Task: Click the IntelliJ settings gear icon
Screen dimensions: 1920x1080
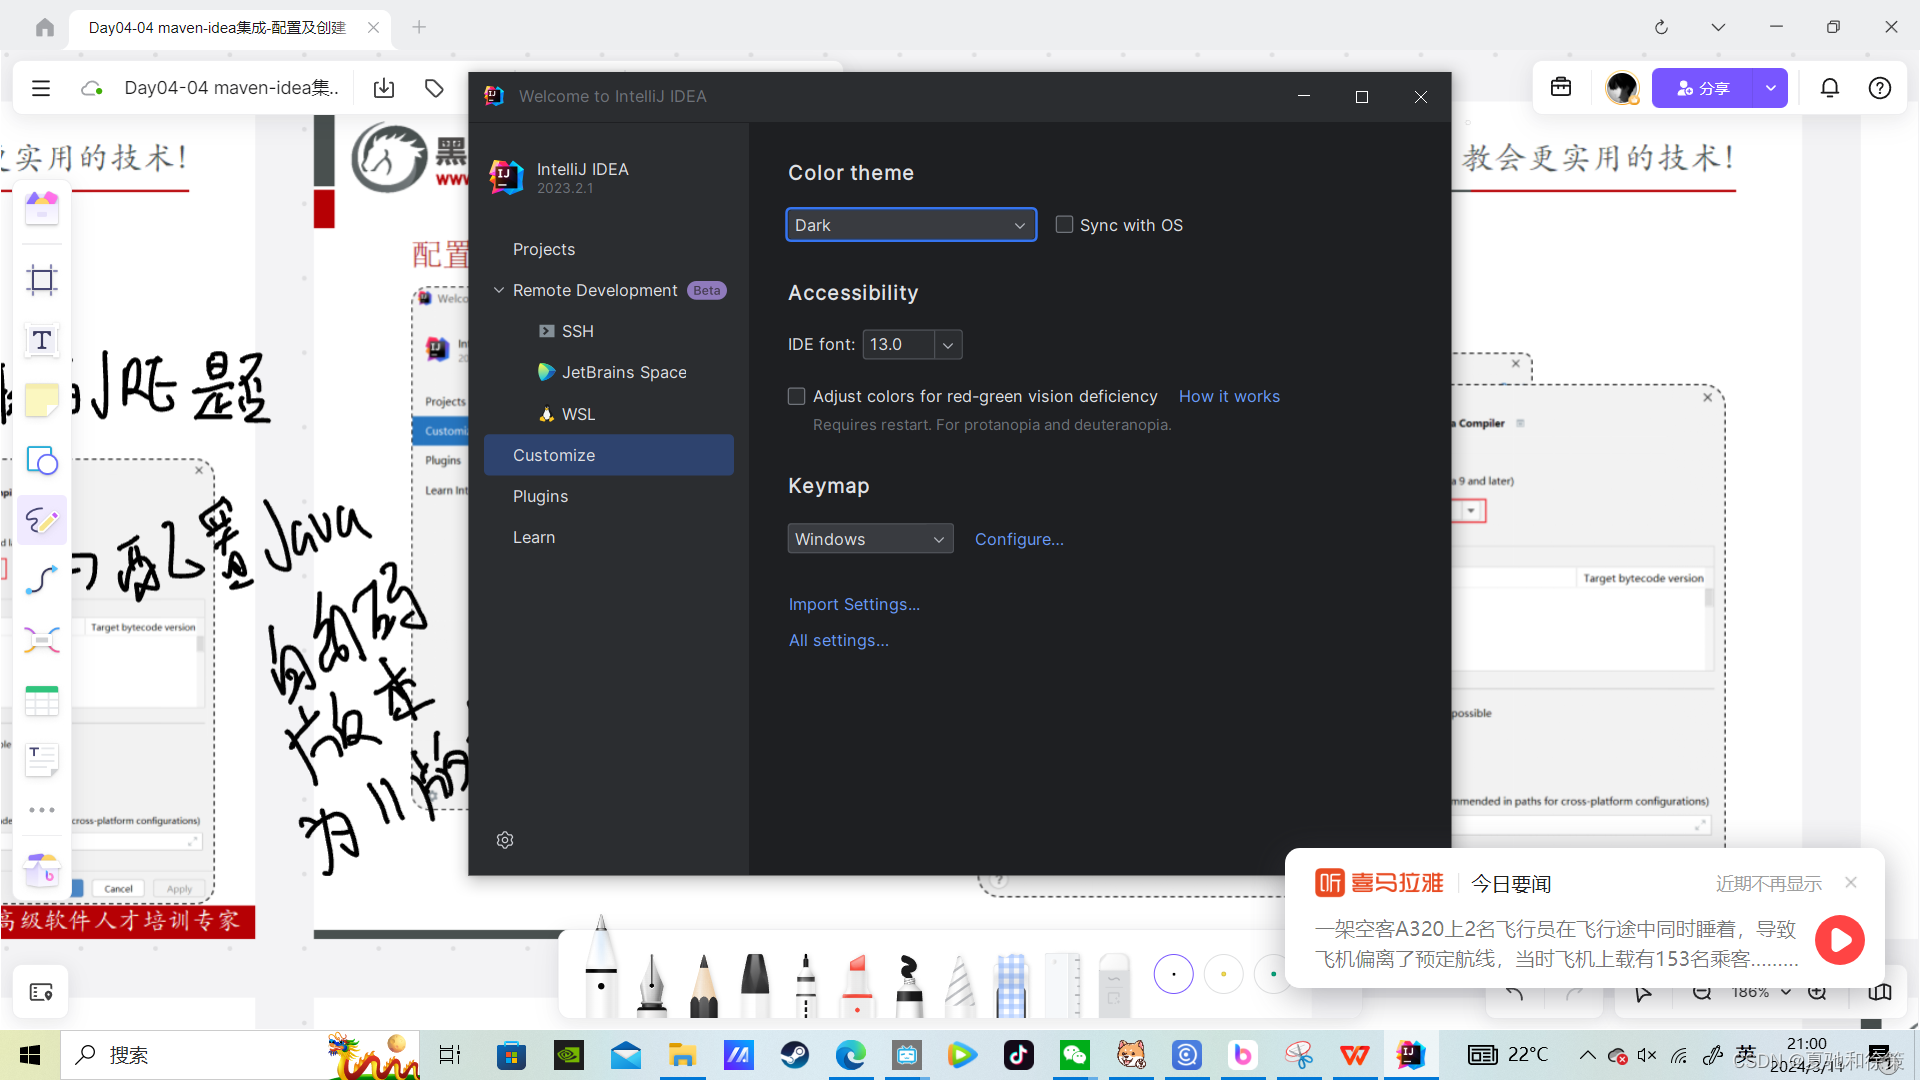Action: [505, 840]
